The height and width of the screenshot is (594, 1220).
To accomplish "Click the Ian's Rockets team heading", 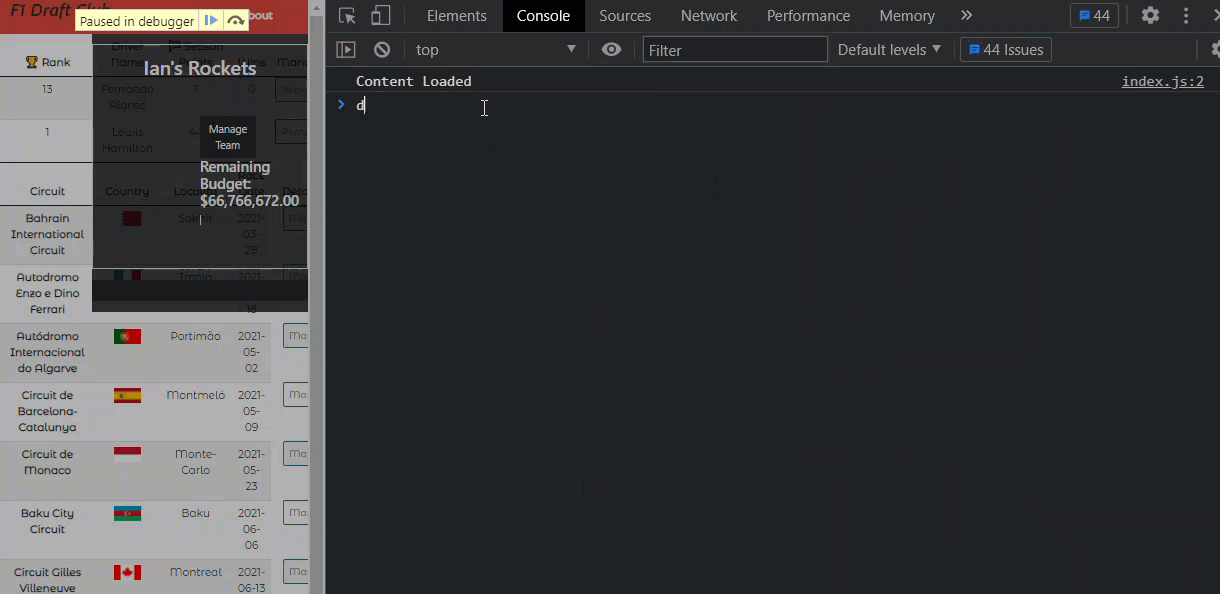I will pos(200,68).
